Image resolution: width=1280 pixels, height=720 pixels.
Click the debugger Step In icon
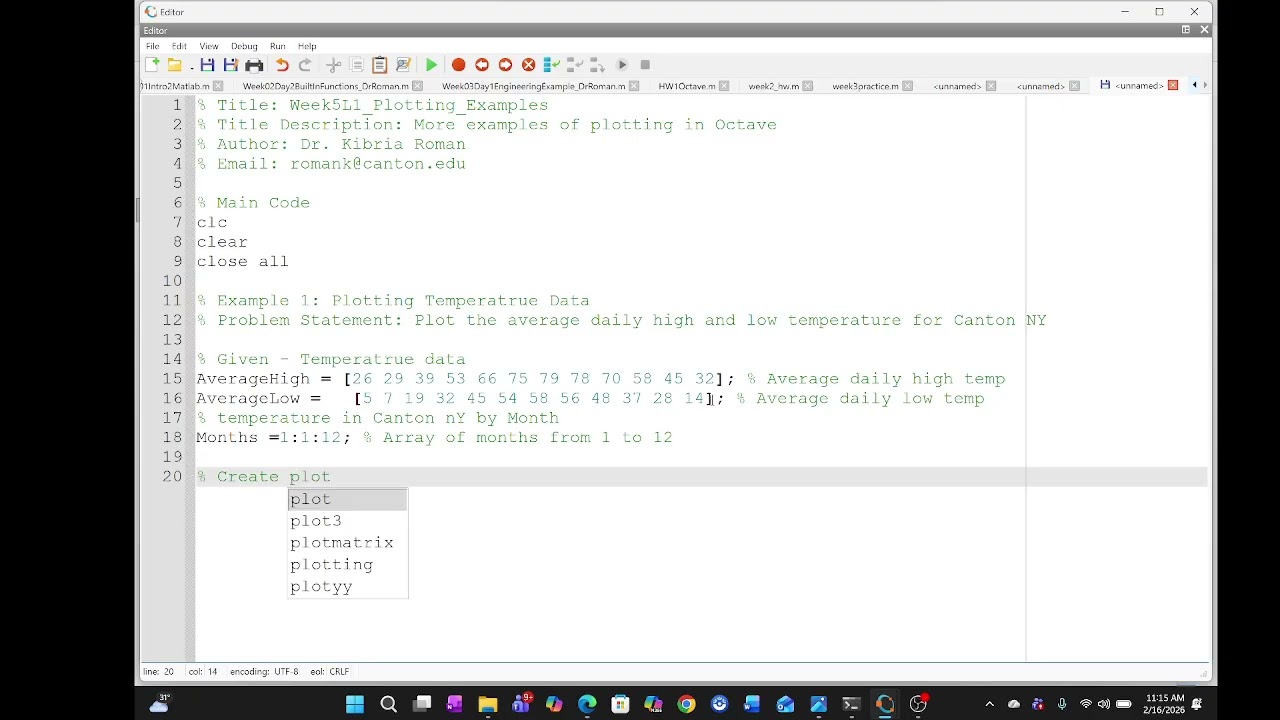(574, 65)
